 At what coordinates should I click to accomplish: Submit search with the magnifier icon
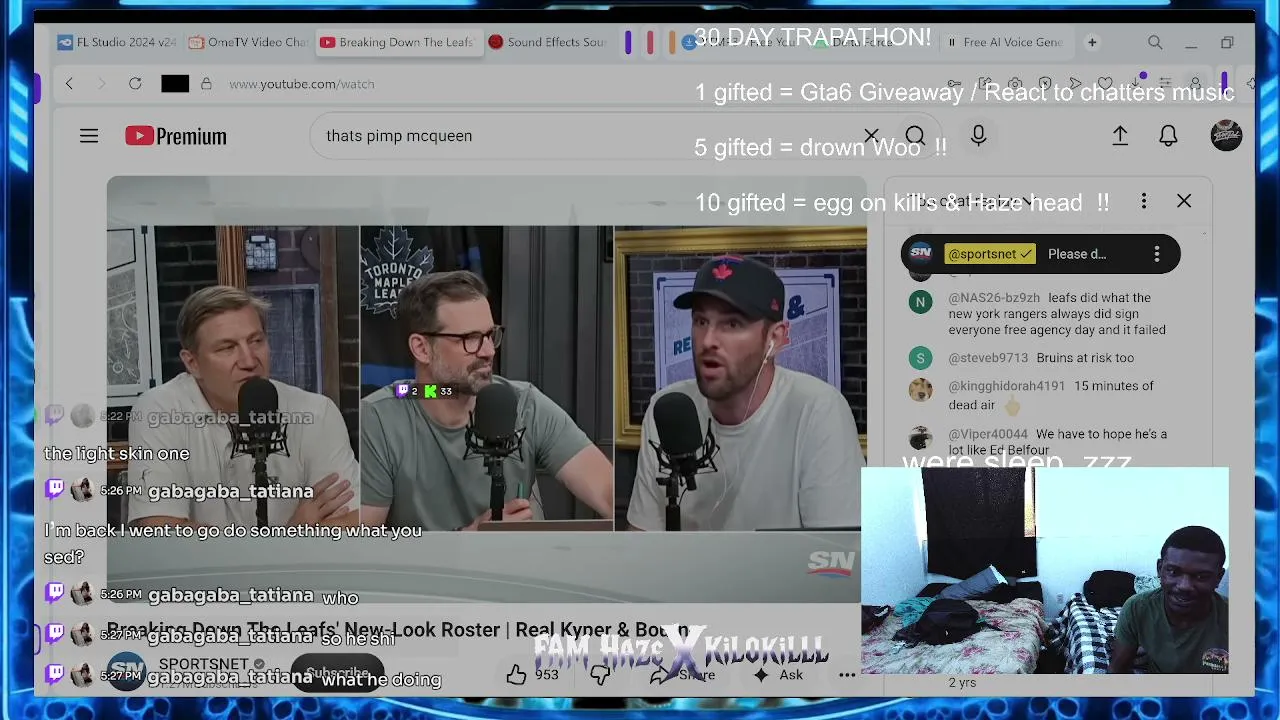[x=915, y=136]
